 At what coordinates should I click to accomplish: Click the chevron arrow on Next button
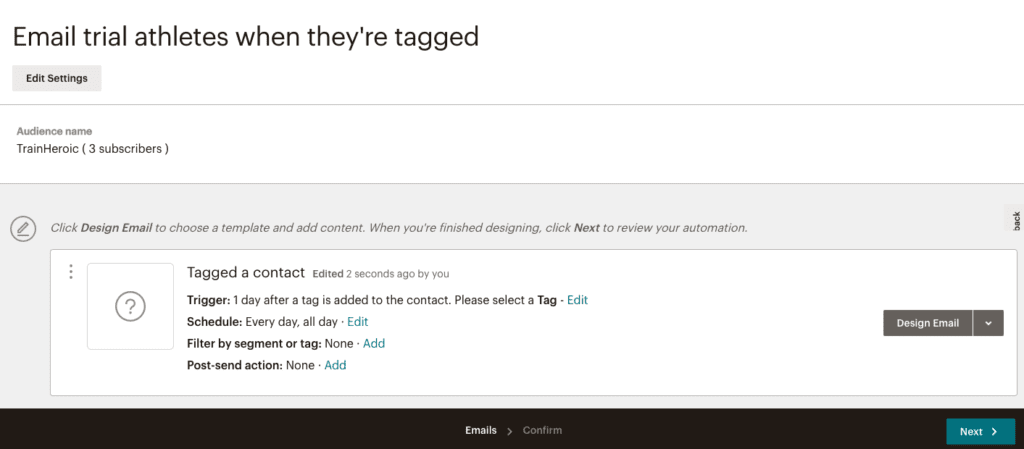pyautogui.click(x=994, y=431)
